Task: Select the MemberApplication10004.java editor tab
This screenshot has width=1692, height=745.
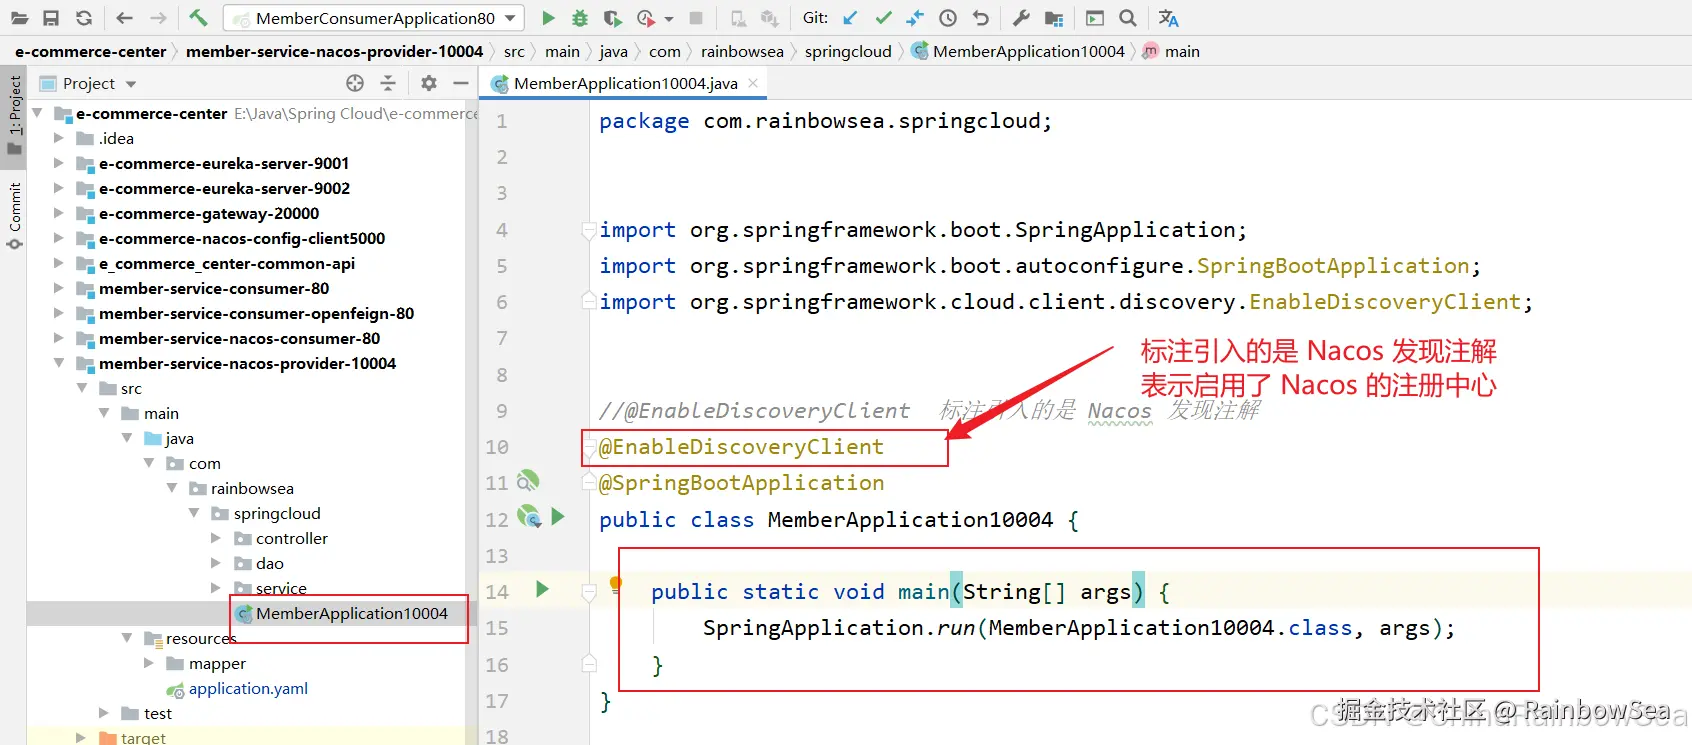Action: (625, 83)
